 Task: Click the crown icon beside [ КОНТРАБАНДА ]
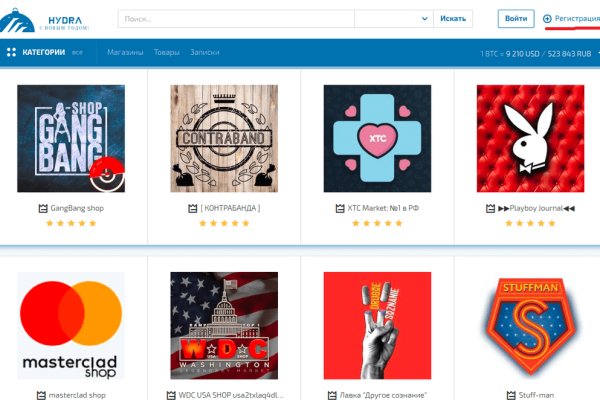192,208
